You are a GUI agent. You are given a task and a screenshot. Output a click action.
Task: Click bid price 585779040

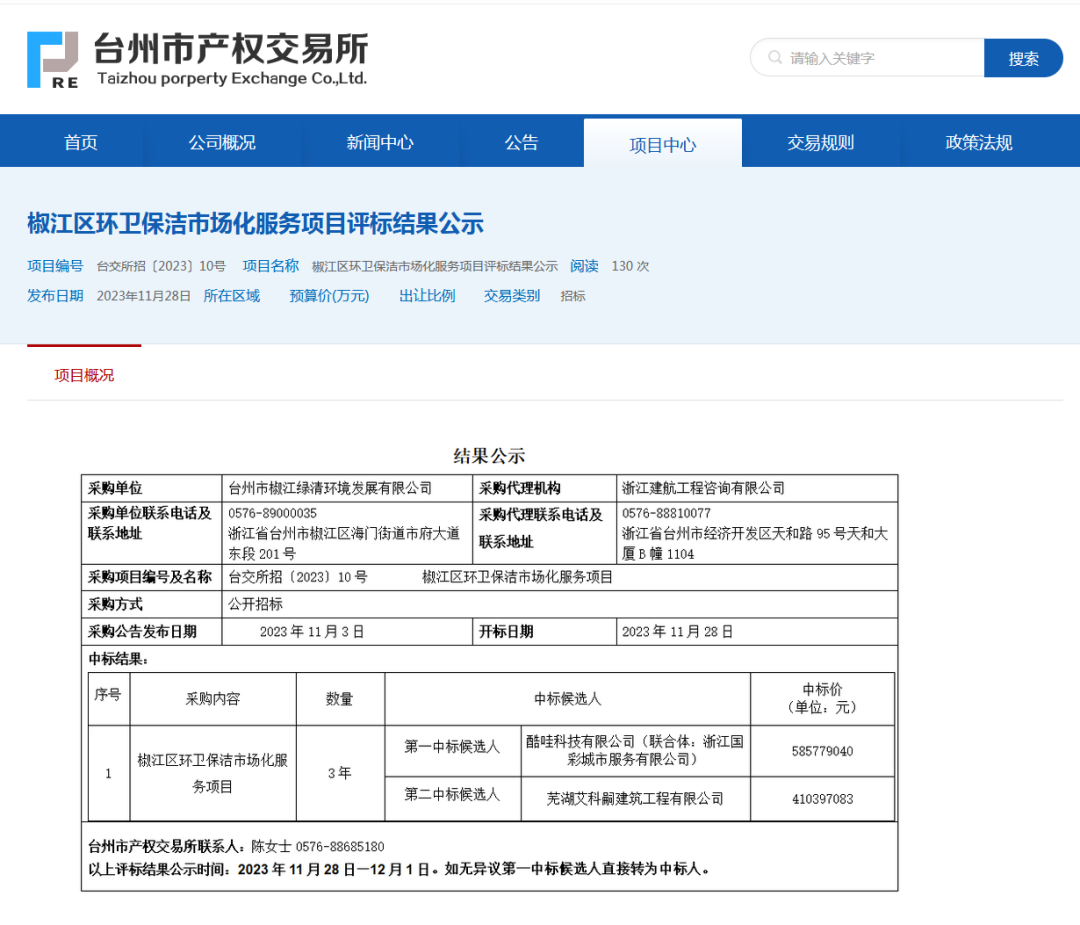pyautogui.click(x=822, y=751)
